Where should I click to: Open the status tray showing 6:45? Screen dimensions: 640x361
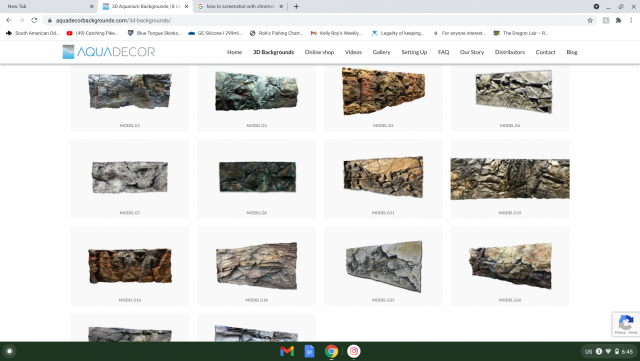(609, 351)
